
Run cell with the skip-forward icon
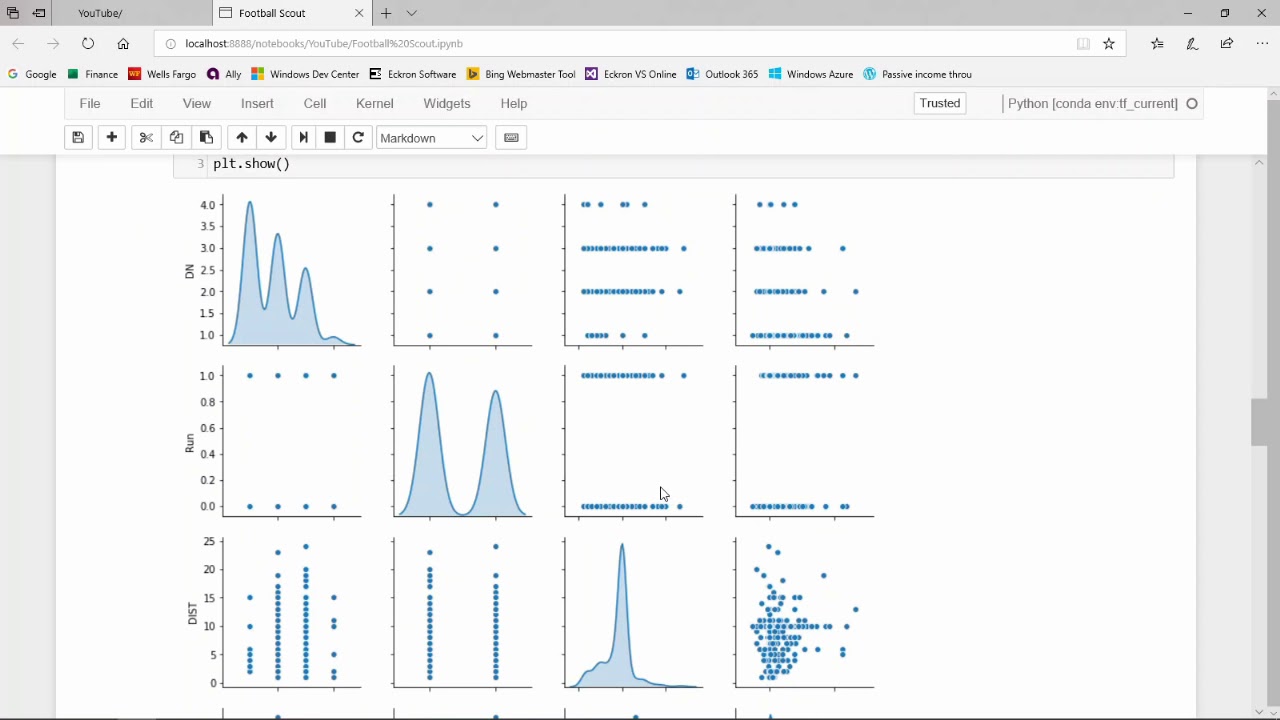[303, 138]
